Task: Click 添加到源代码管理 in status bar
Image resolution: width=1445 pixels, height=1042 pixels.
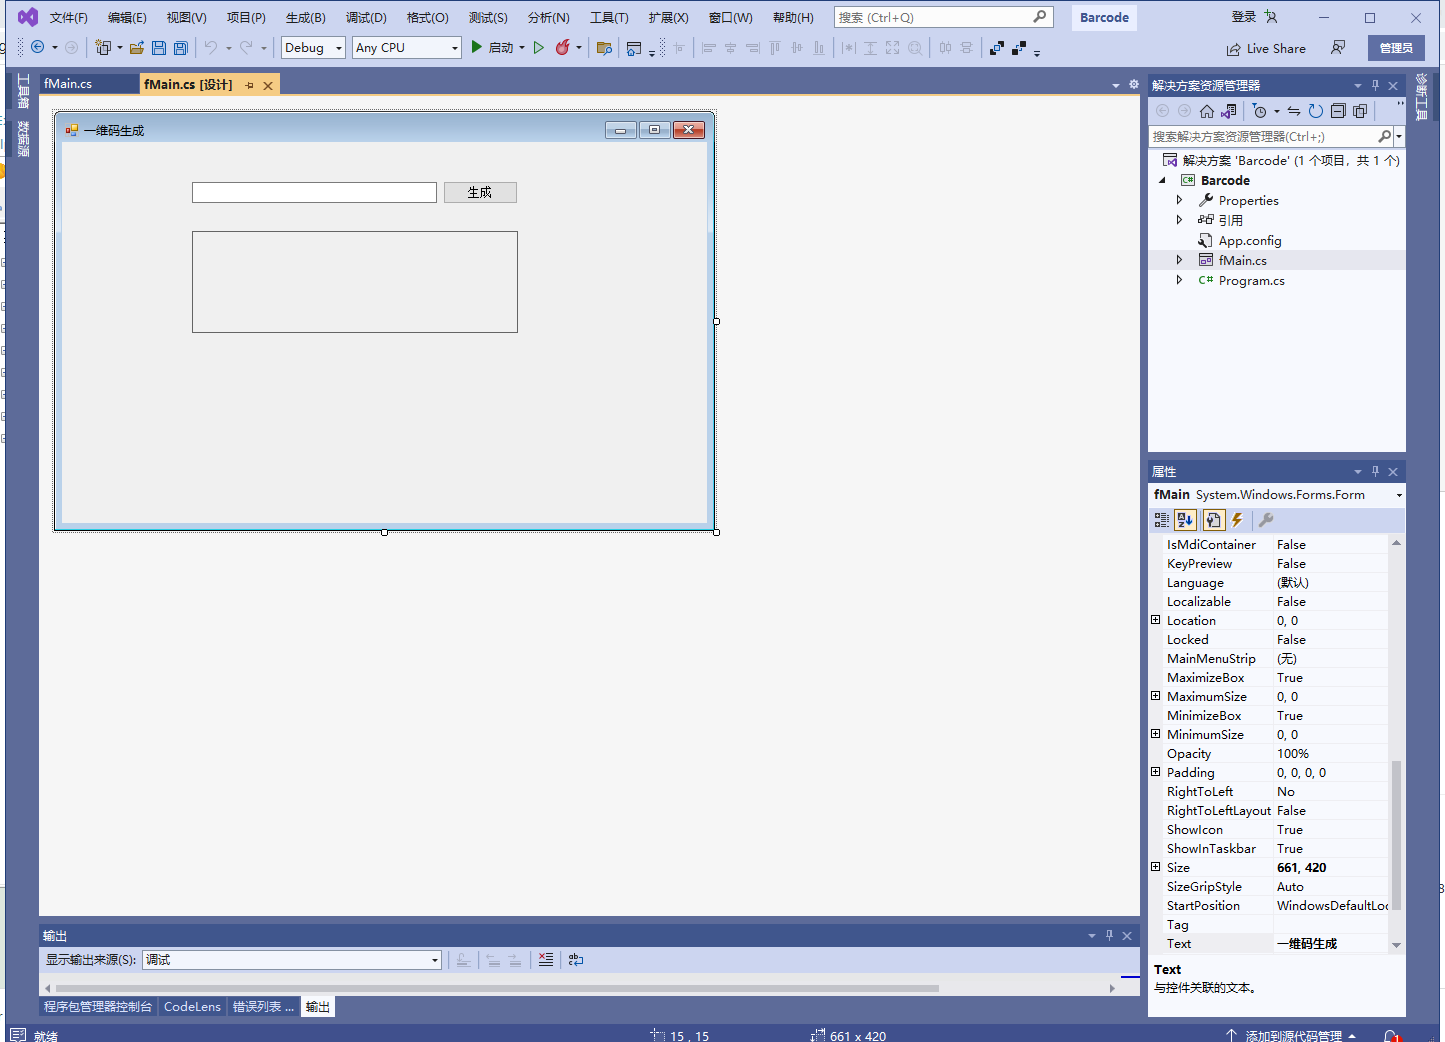Action: click(x=1293, y=1036)
